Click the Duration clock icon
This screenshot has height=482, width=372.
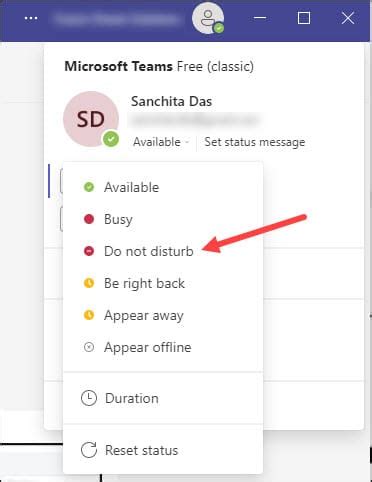pos(89,398)
